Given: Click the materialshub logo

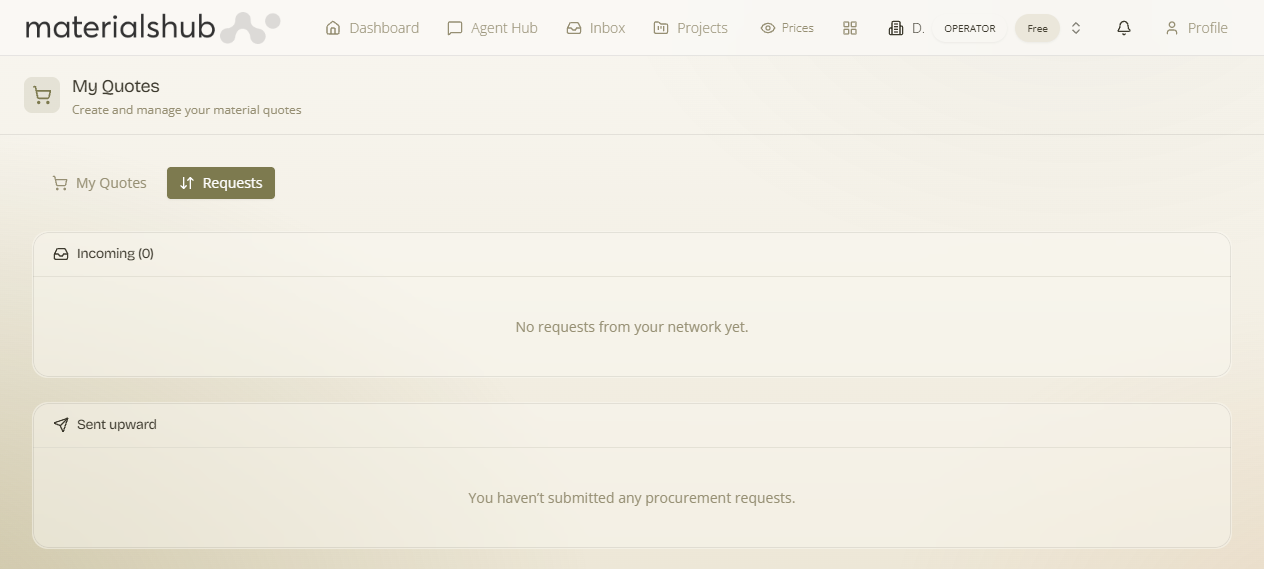Looking at the screenshot, I should coord(152,27).
